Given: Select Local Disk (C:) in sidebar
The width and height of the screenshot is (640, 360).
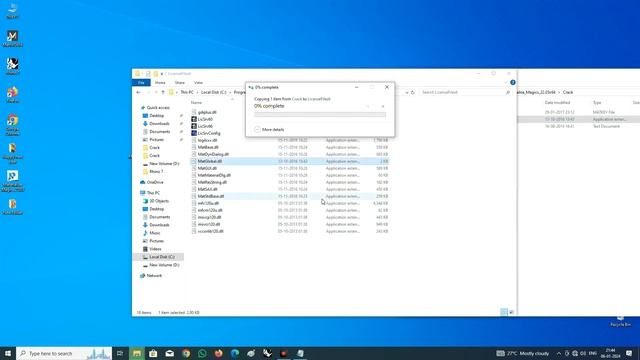Looking at the screenshot, I should [162, 257].
